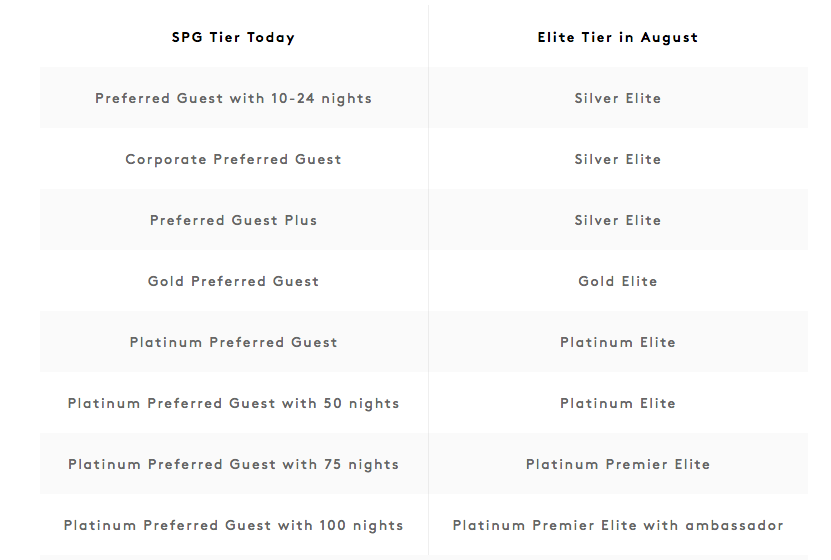Select the Gold Elite cell
Image resolution: width=831 pixels, height=560 pixels.
(x=618, y=281)
